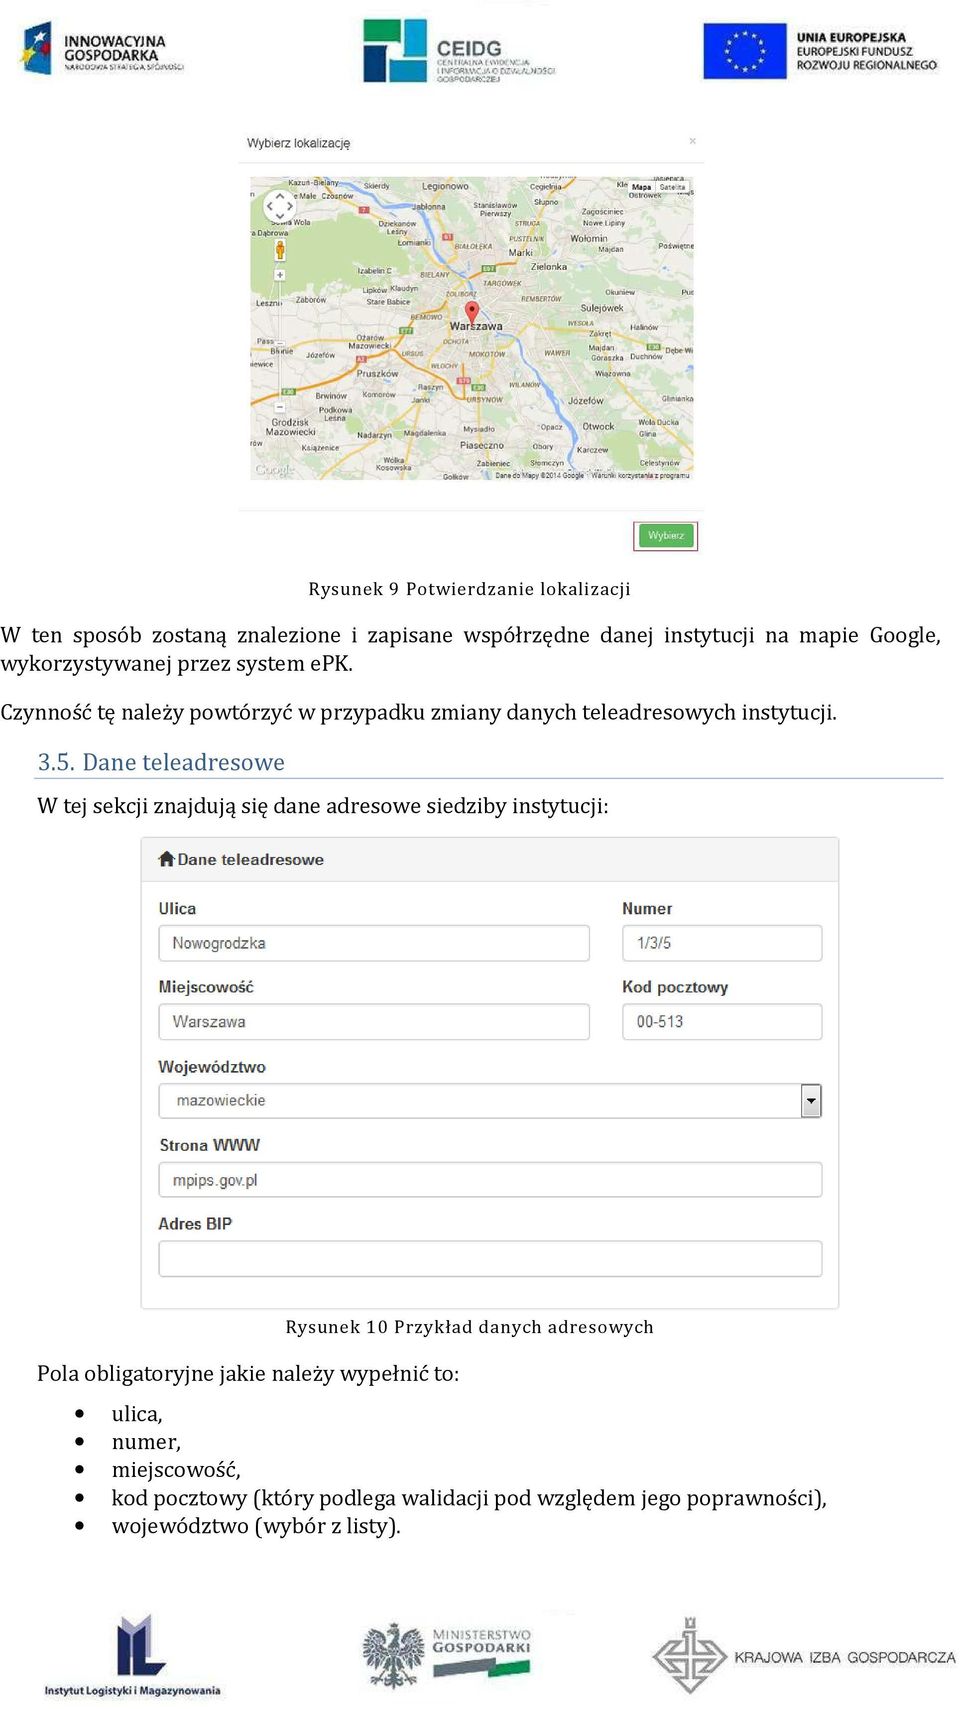Click the Dane teleadresowe panel title
This screenshot has height=1709, width=960.
pos(250,860)
